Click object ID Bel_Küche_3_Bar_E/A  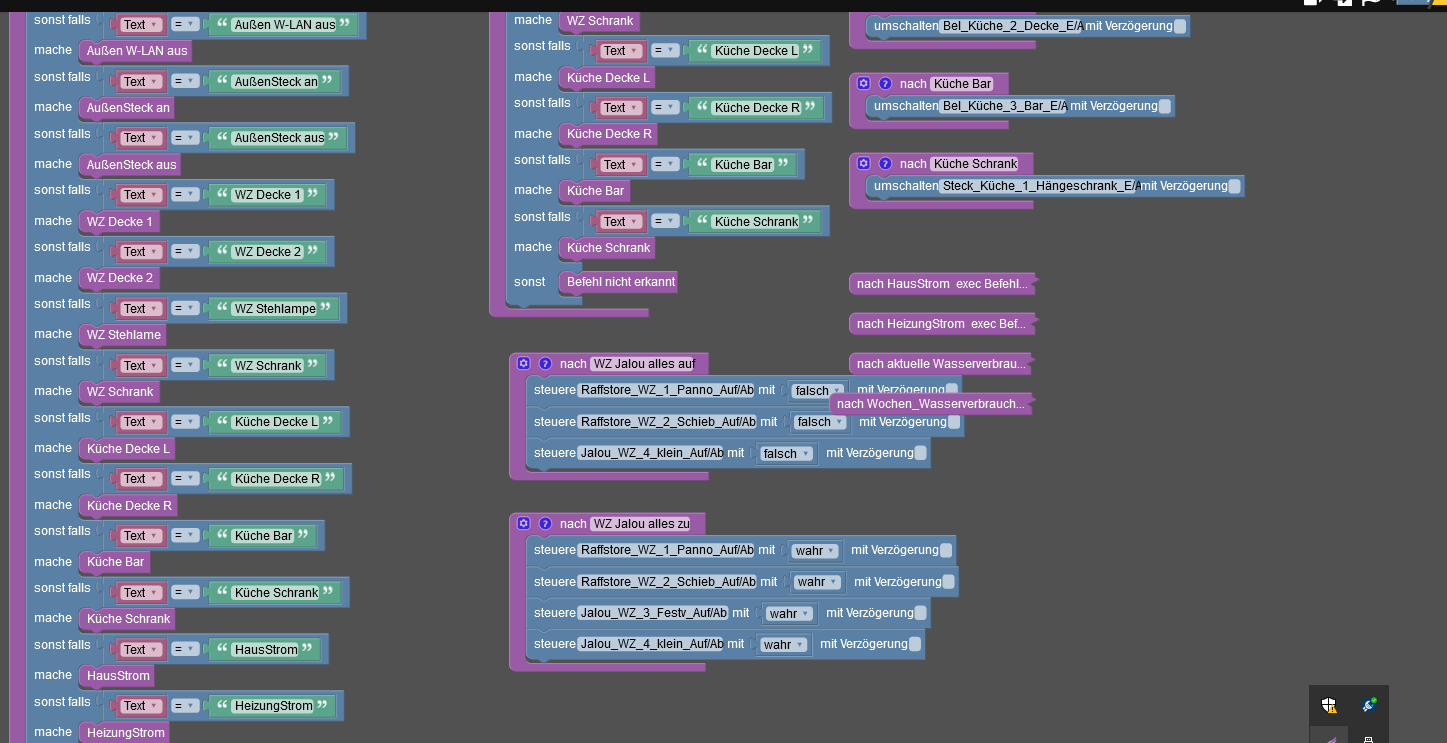[x=1003, y=106]
